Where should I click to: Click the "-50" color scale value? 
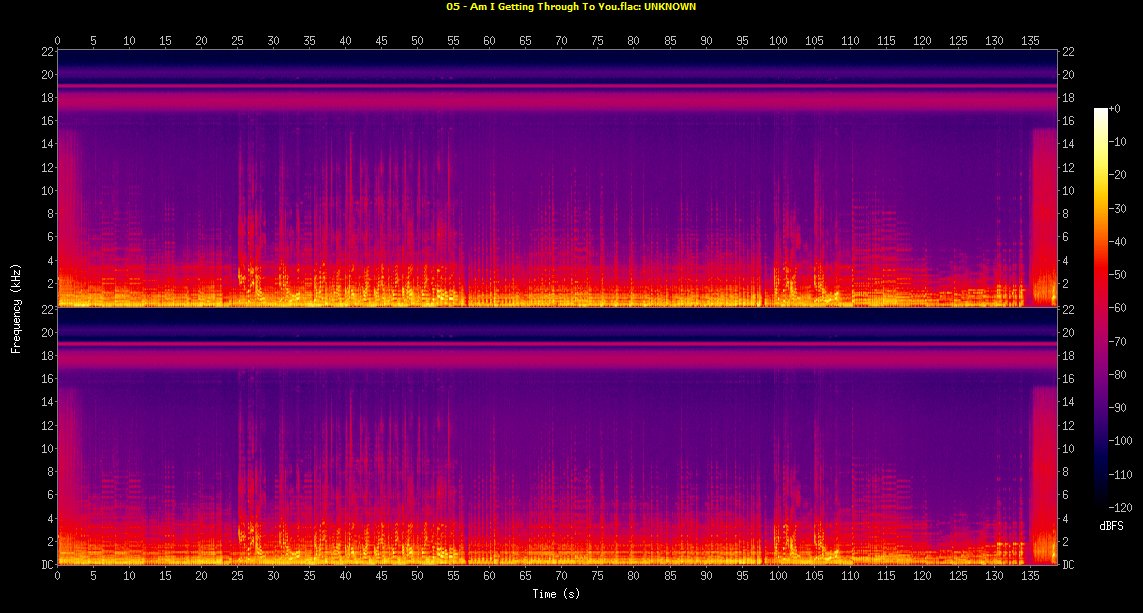(1117, 275)
